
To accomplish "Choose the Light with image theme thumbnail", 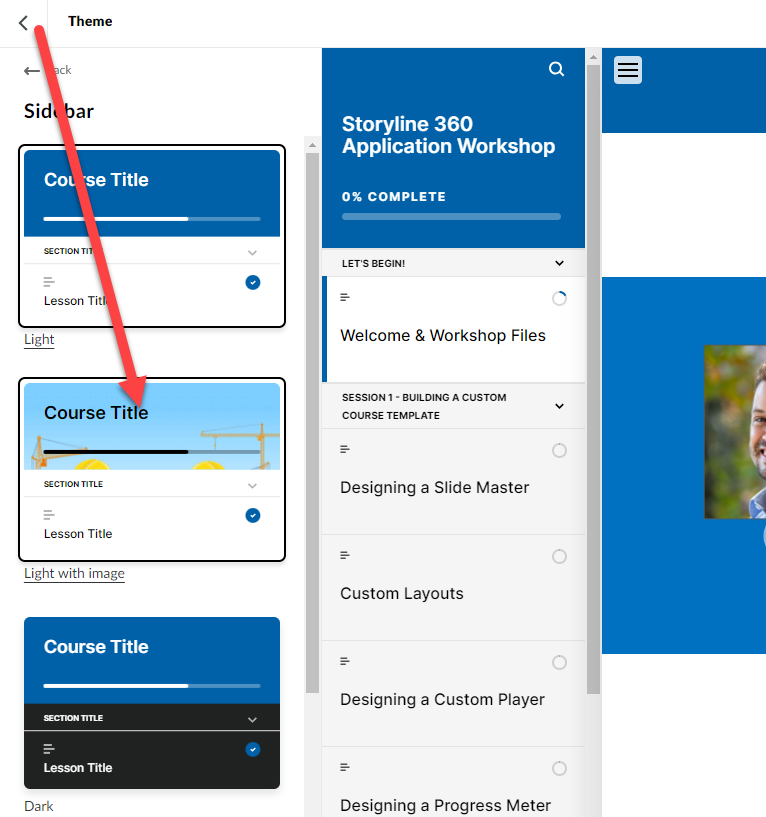I will [x=152, y=469].
